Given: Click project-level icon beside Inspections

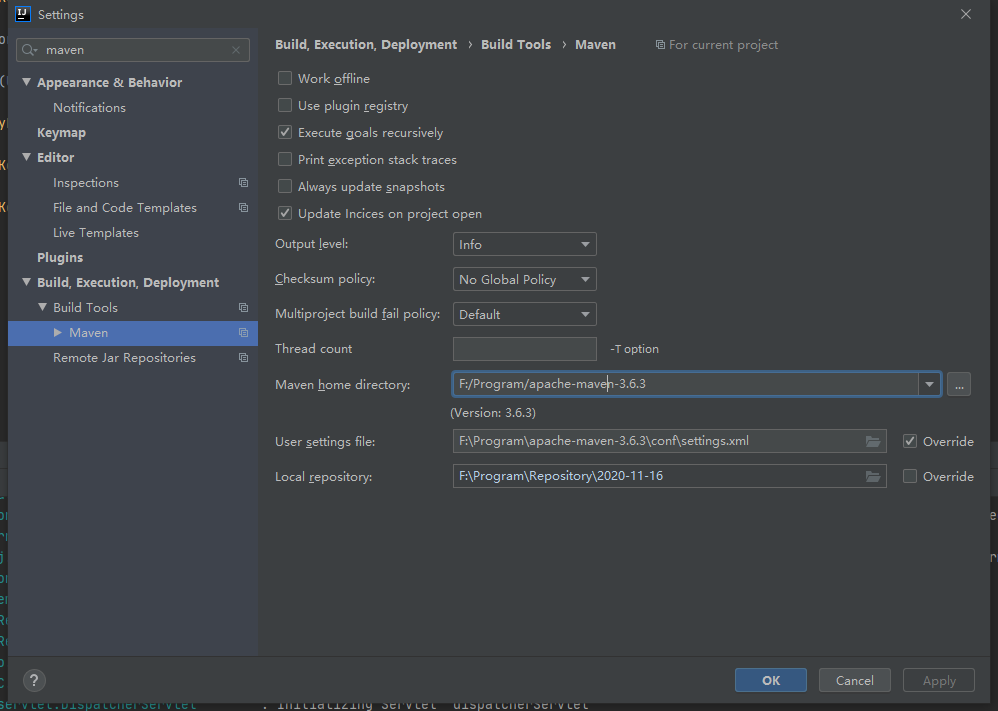Looking at the screenshot, I should tap(243, 183).
